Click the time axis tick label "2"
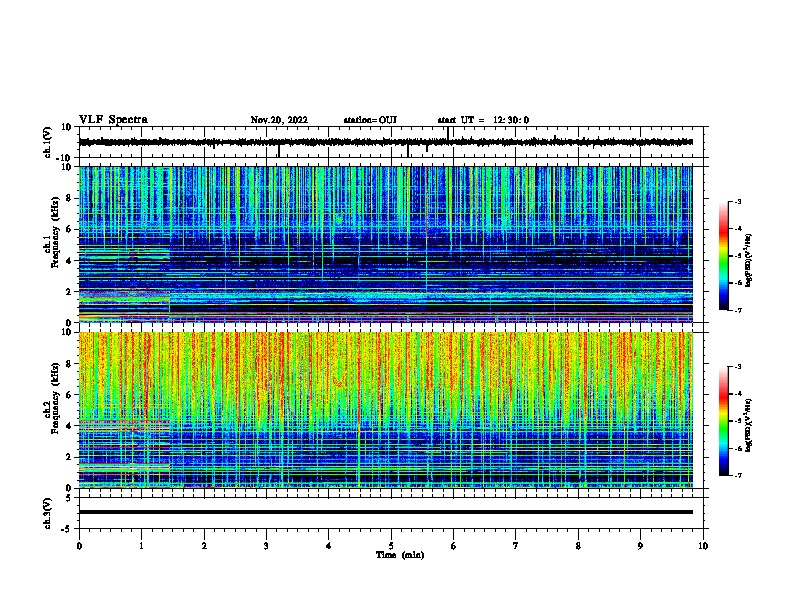Viewport: 792px width, 612px height. (x=204, y=546)
